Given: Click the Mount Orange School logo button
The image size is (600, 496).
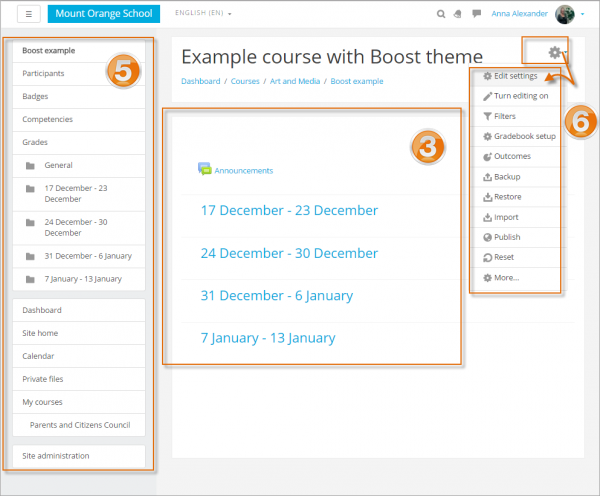Looking at the screenshot, I should pos(102,14).
